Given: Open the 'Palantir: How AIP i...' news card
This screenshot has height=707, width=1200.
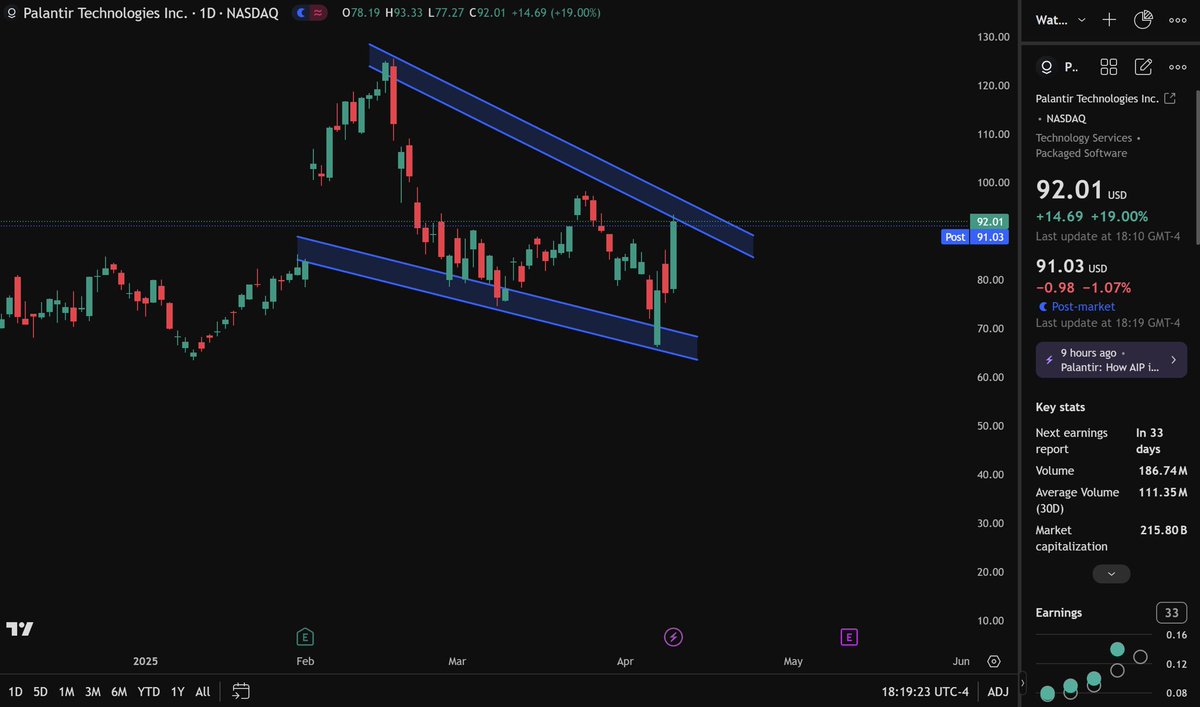Looking at the screenshot, I should pyautogui.click(x=1111, y=360).
